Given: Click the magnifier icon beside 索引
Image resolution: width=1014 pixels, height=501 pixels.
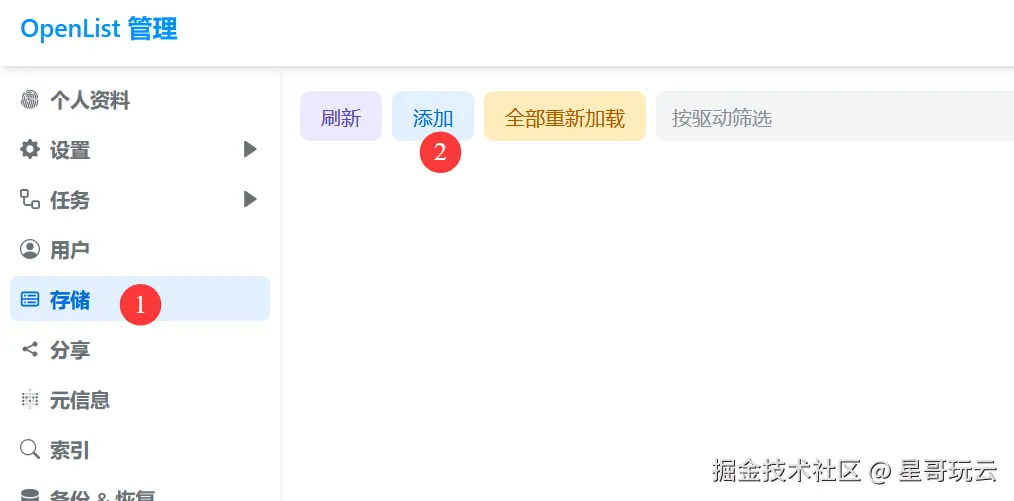Looking at the screenshot, I should click(x=30, y=449).
